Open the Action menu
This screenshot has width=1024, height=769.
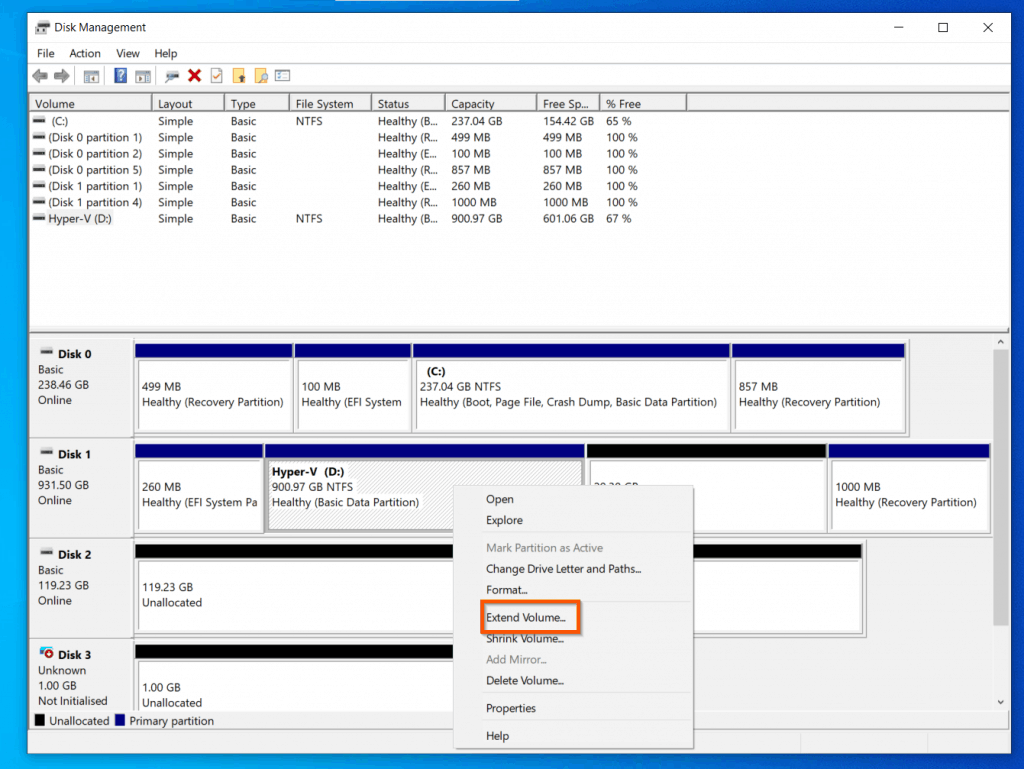(85, 54)
